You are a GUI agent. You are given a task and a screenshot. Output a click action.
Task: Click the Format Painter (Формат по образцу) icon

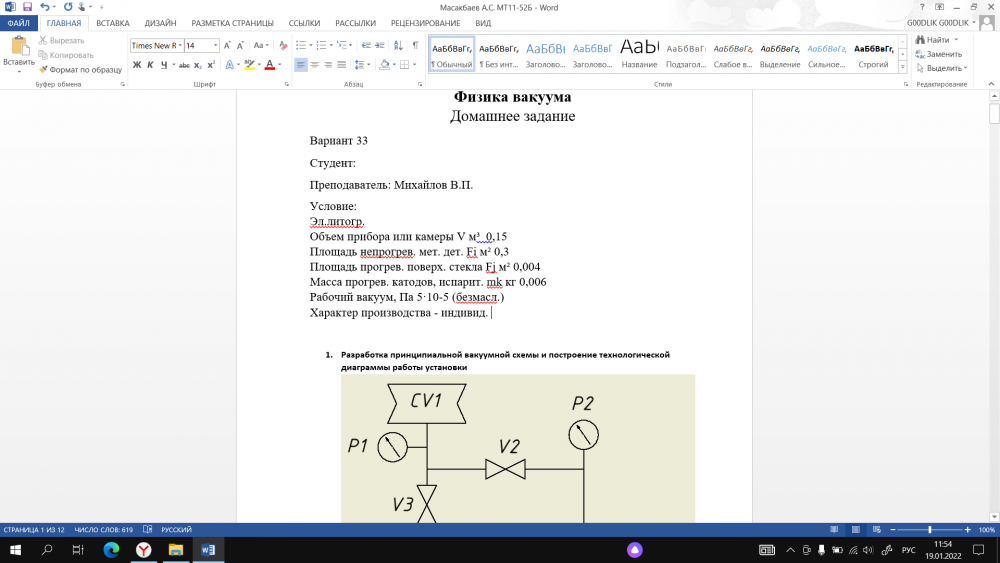click(43, 69)
